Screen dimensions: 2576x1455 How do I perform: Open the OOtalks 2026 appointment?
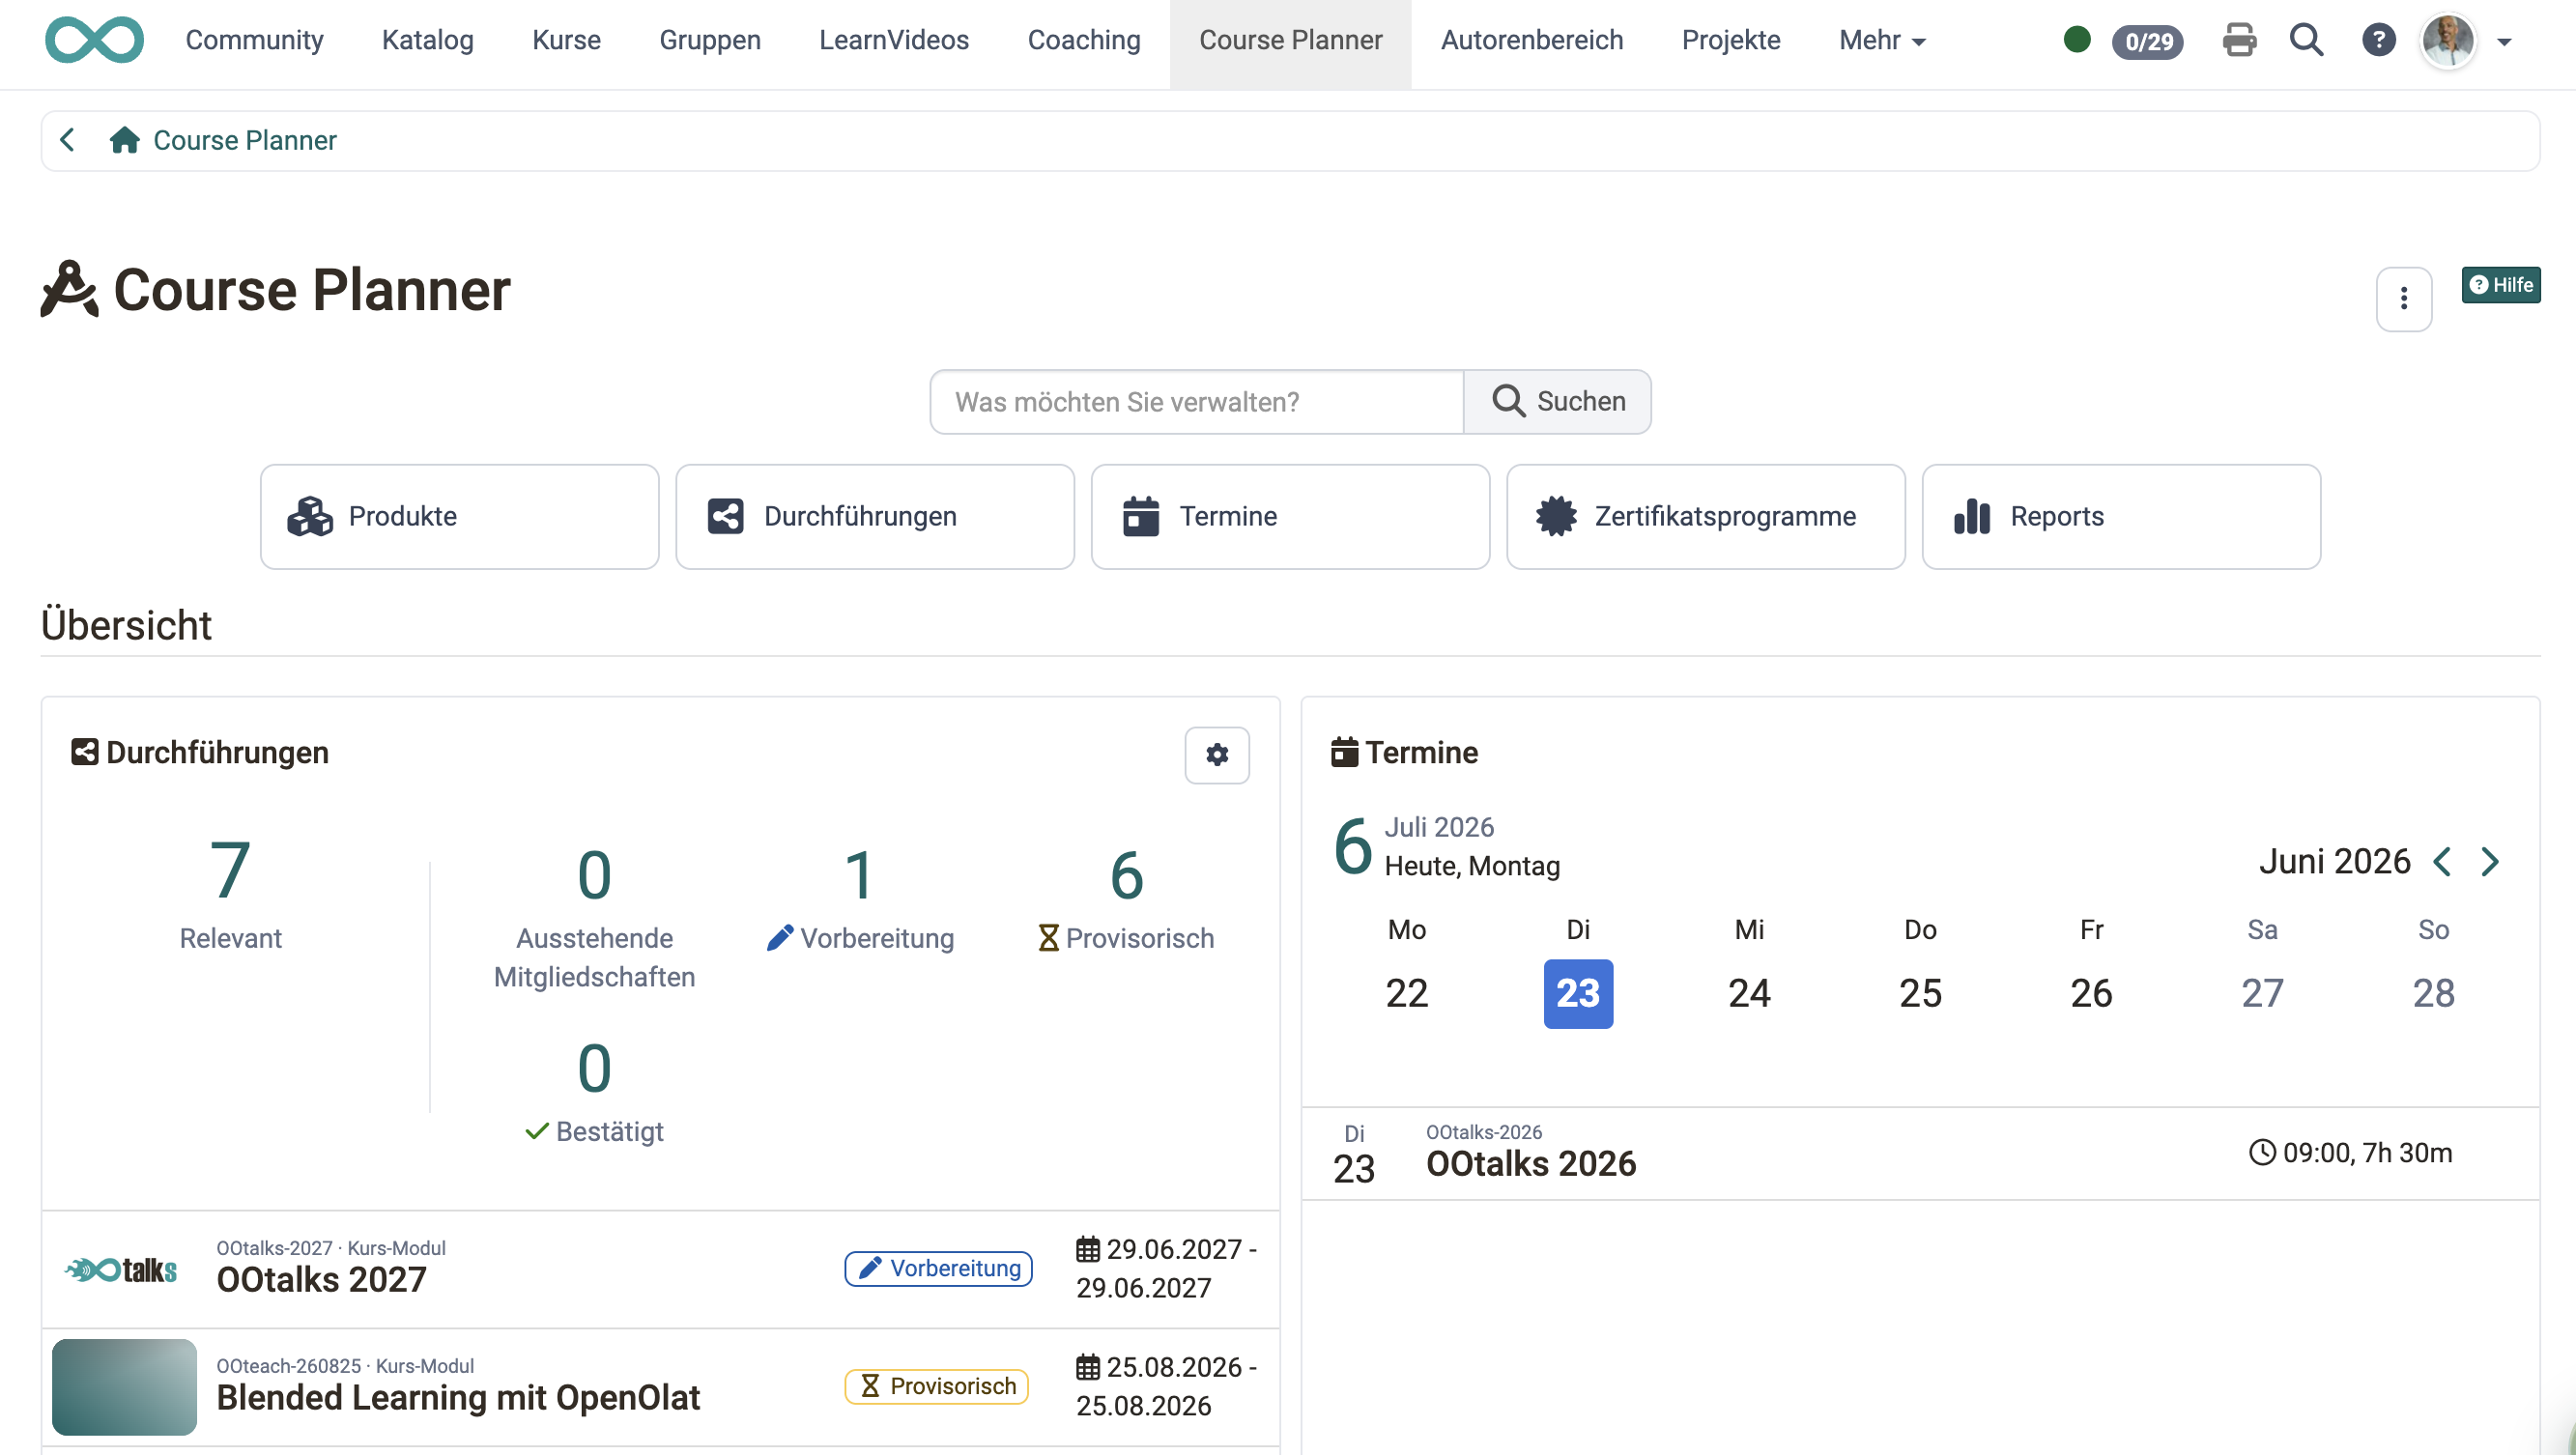[x=1530, y=1163]
